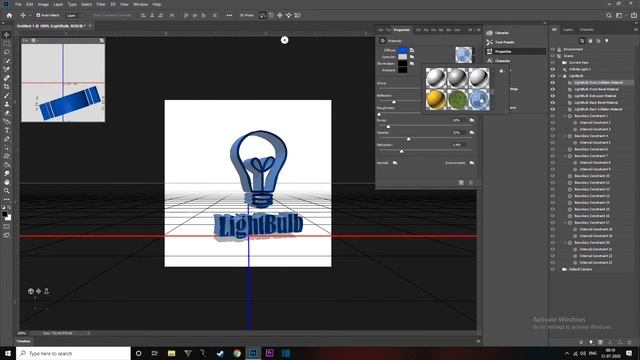Collapse Boundary Constraint 1 group
The image size is (640, 360).
[565, 116]
